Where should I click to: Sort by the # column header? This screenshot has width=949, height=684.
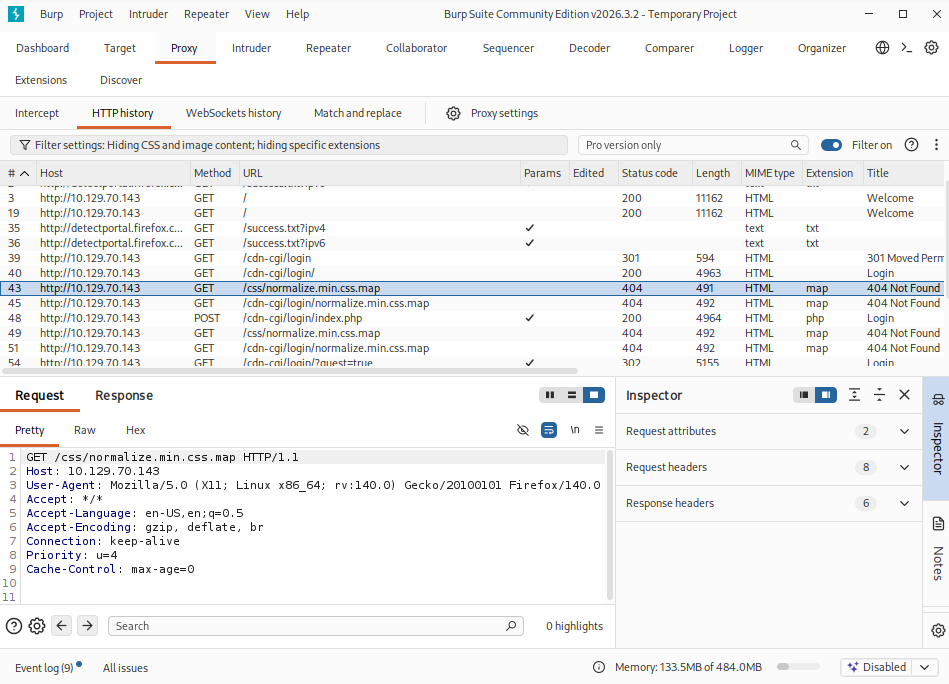(x=18, y=173)
